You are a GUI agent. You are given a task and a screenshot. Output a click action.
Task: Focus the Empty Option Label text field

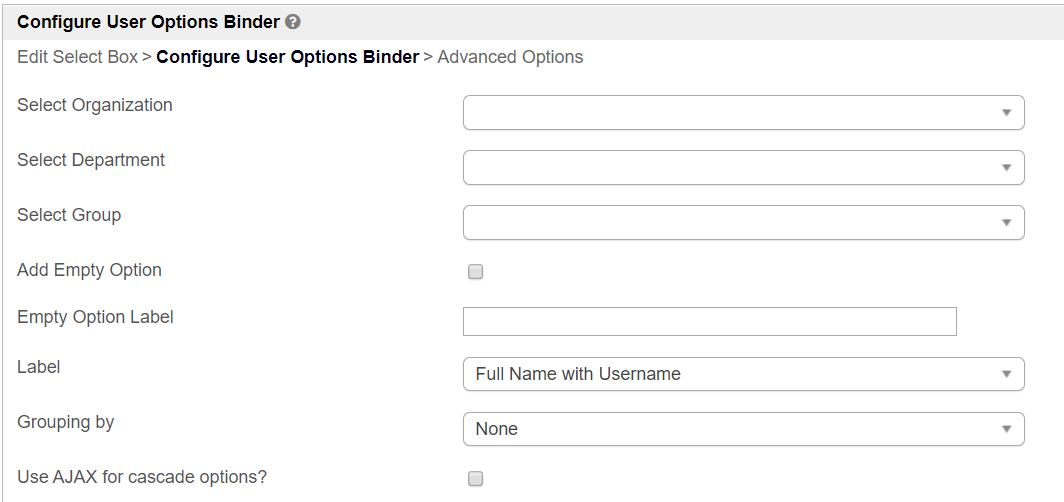pyautogui.click(x=709, y=321)
